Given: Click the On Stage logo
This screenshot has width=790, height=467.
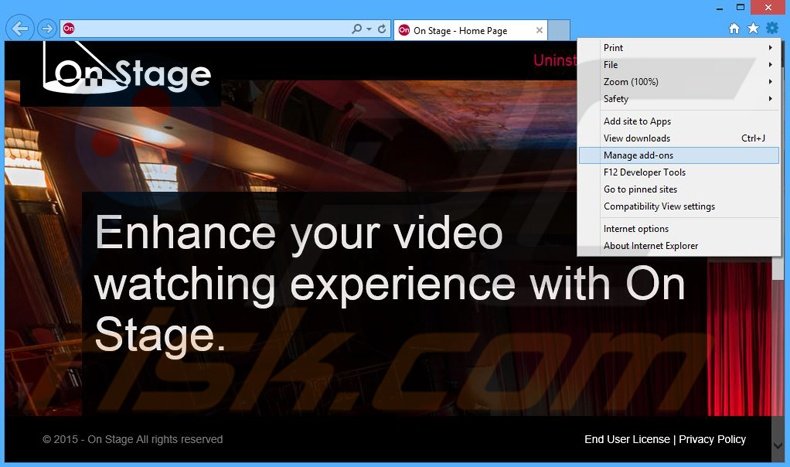Looking at the screenshot, I should point(126,68).
